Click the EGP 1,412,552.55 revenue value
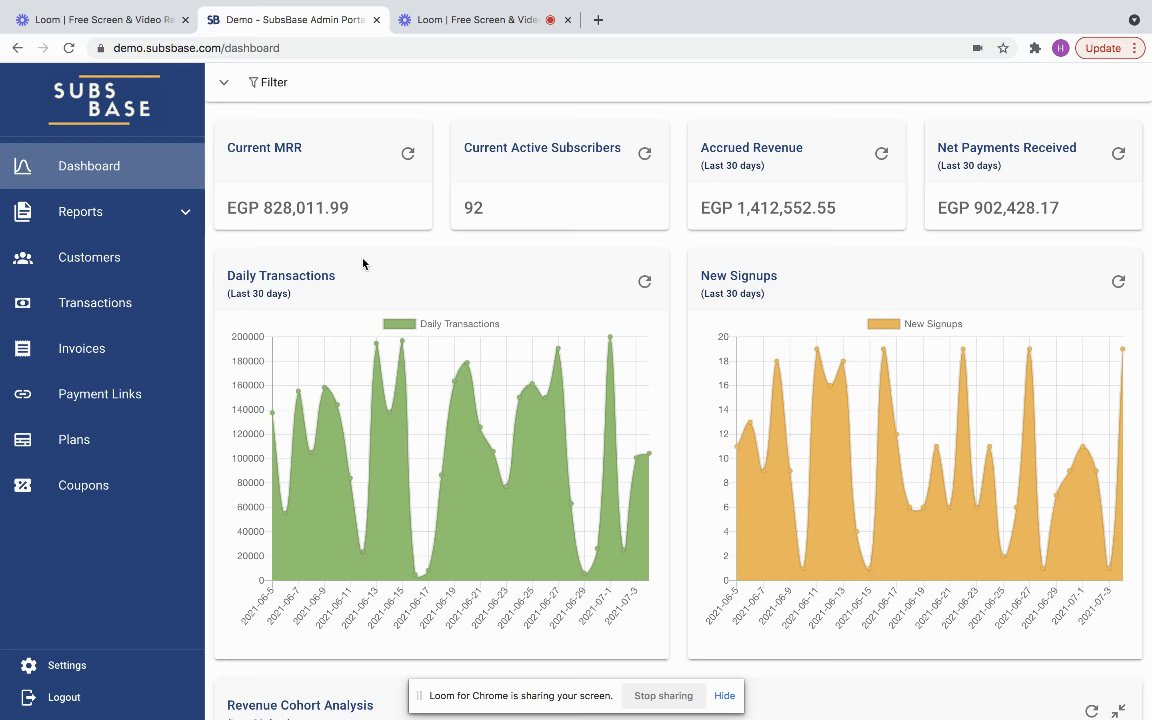This screenshot has height=720, width=1152. (x=768, y=208)
